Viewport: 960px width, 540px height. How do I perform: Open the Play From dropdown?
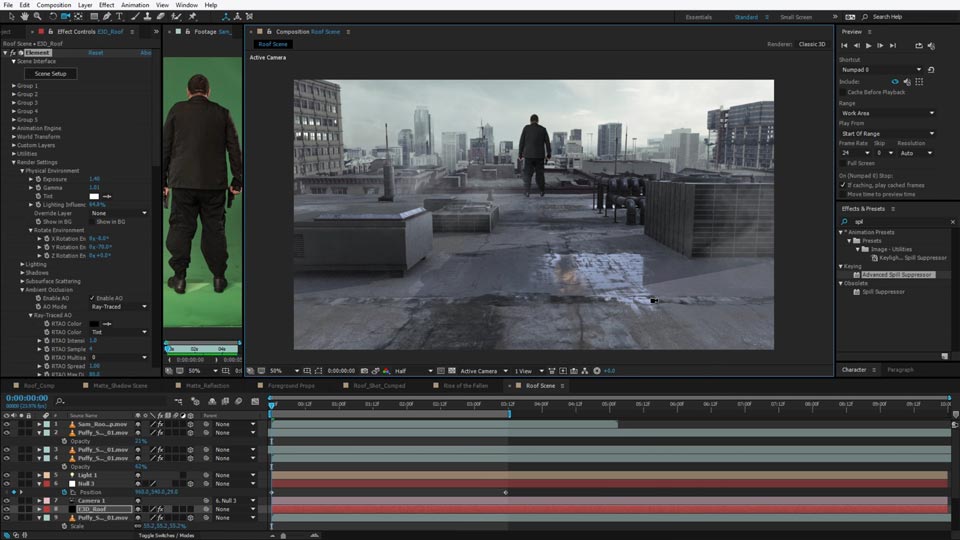click(887, 133)
